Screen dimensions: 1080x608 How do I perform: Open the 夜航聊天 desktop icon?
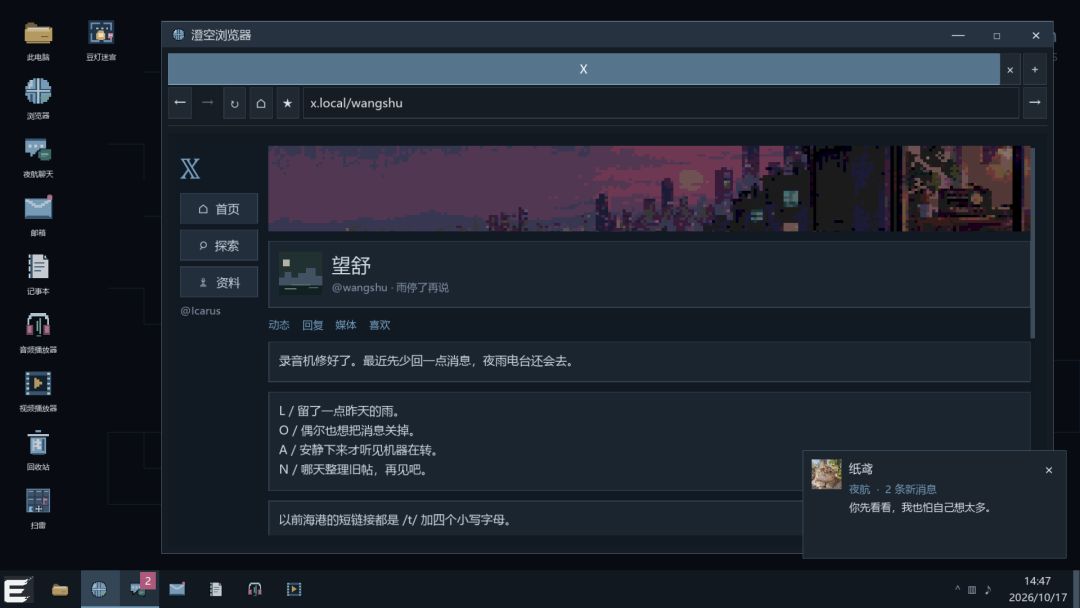[38, 158]
